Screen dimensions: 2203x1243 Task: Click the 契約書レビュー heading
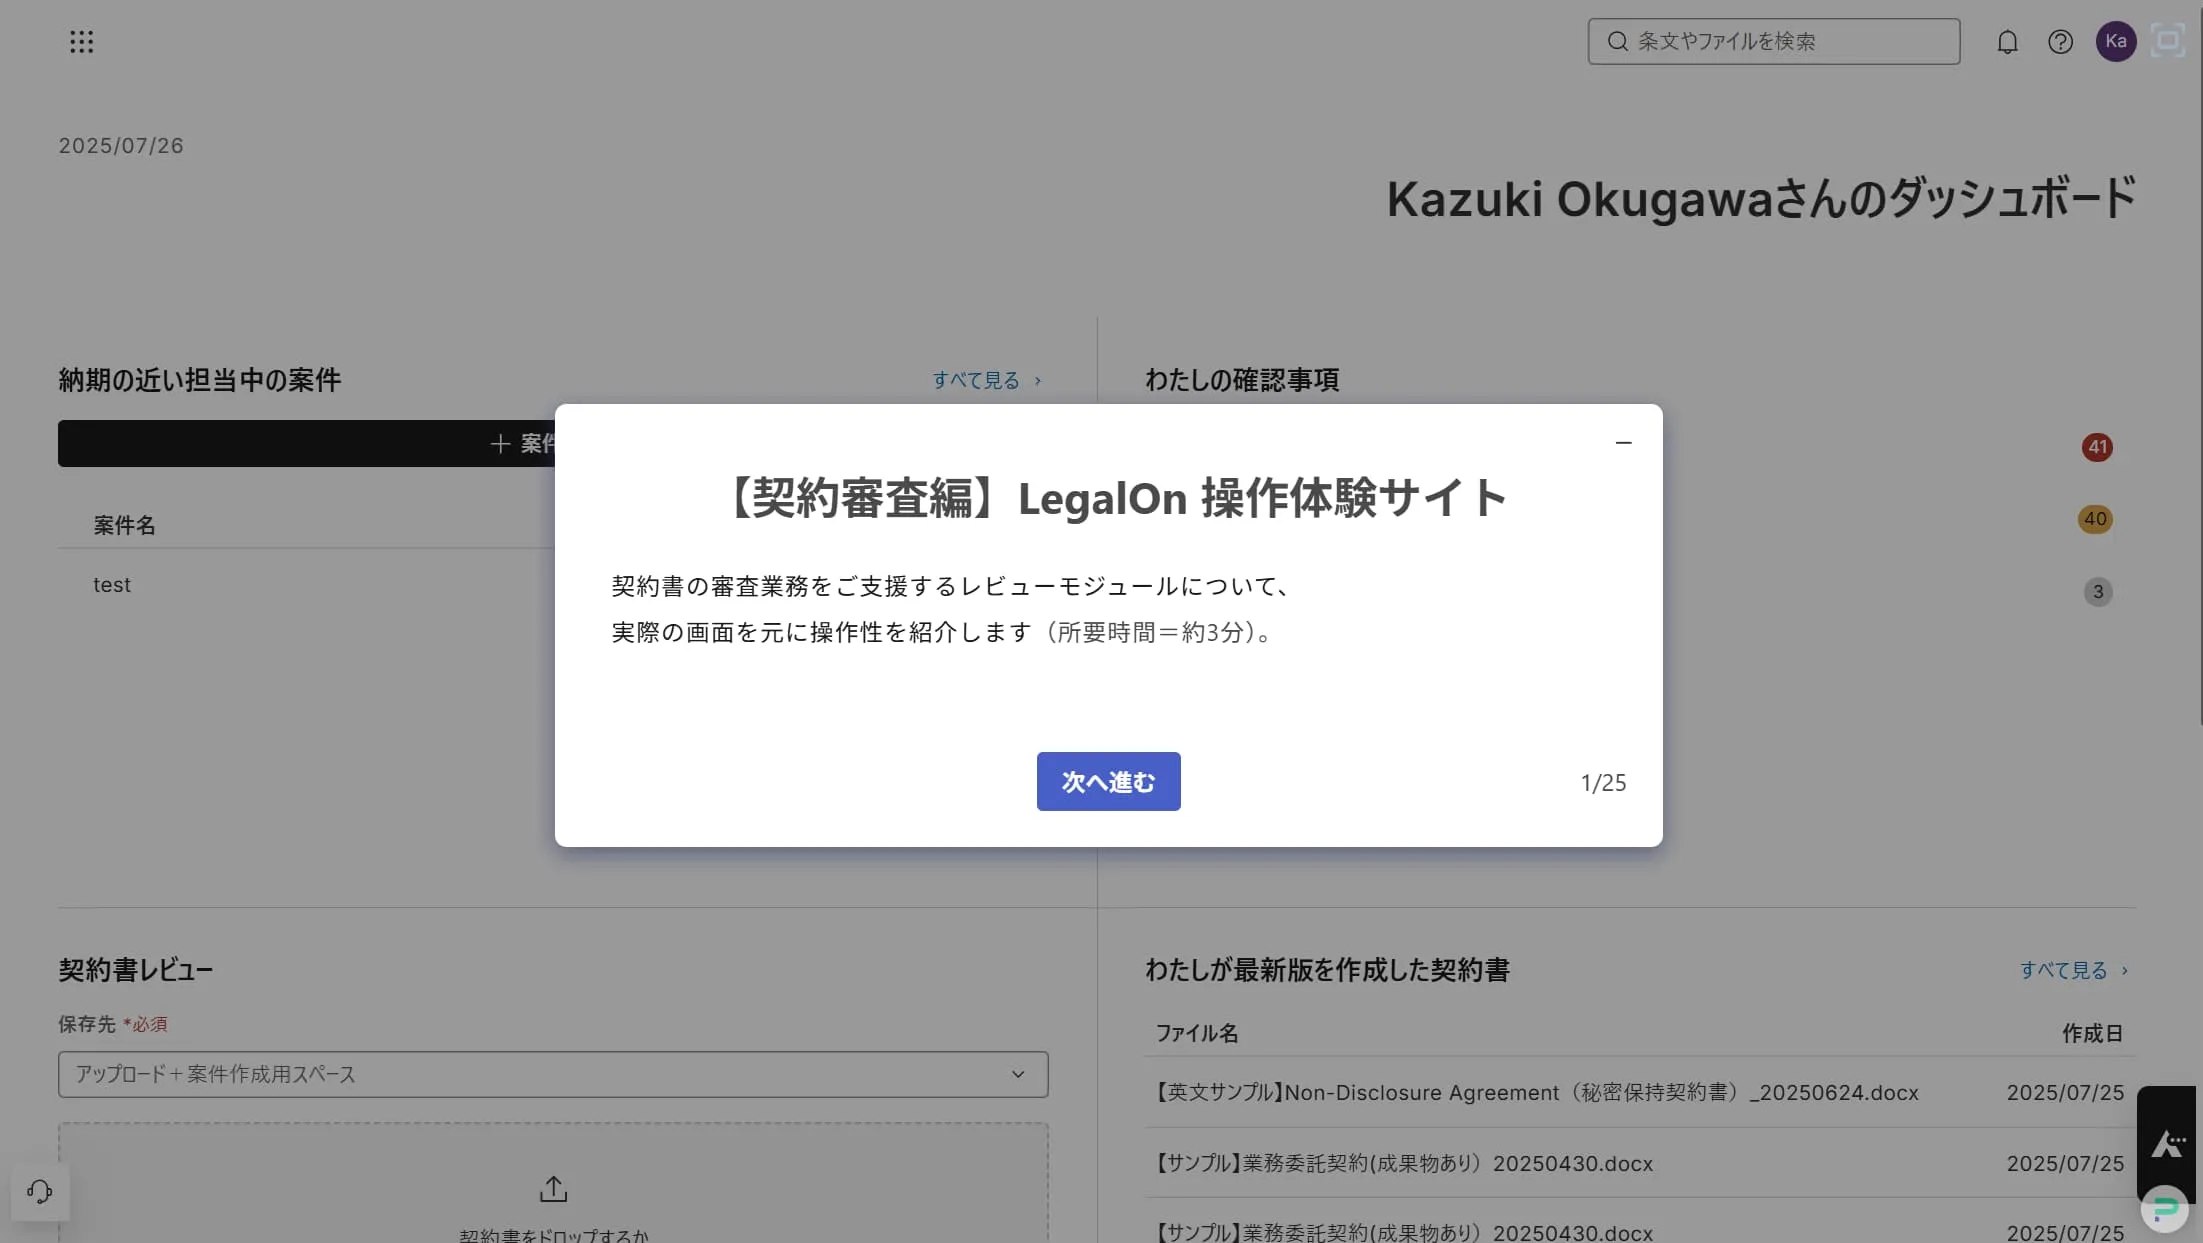click(136, 970)
